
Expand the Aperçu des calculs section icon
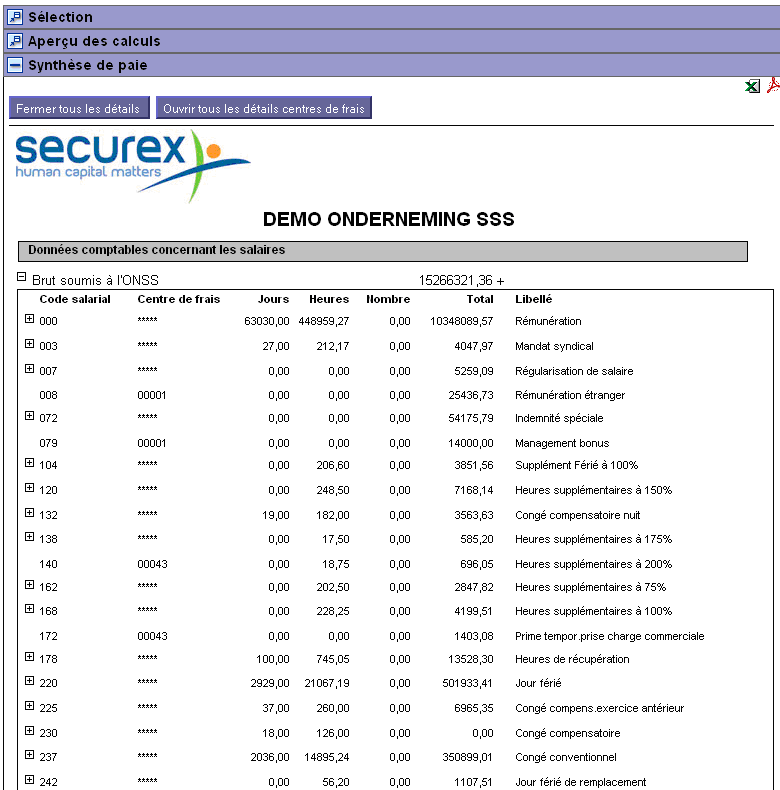(15, 41)
